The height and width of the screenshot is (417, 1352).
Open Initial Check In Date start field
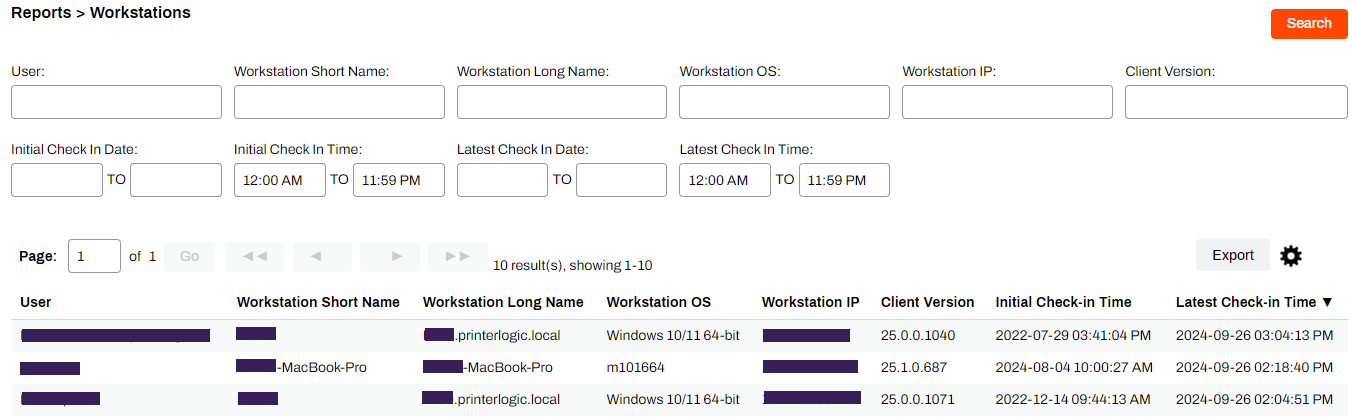[x=57, y=180]
